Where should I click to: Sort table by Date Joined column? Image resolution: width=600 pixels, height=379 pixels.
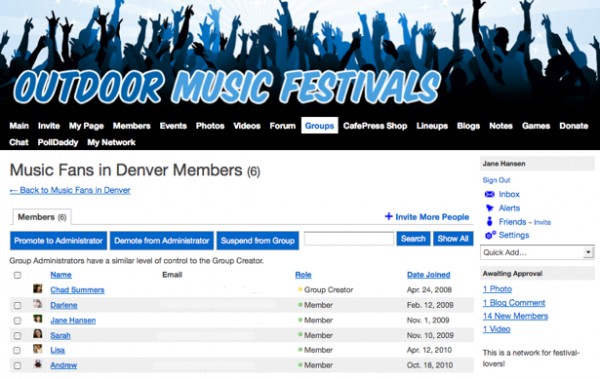click(x=429, y=274)
